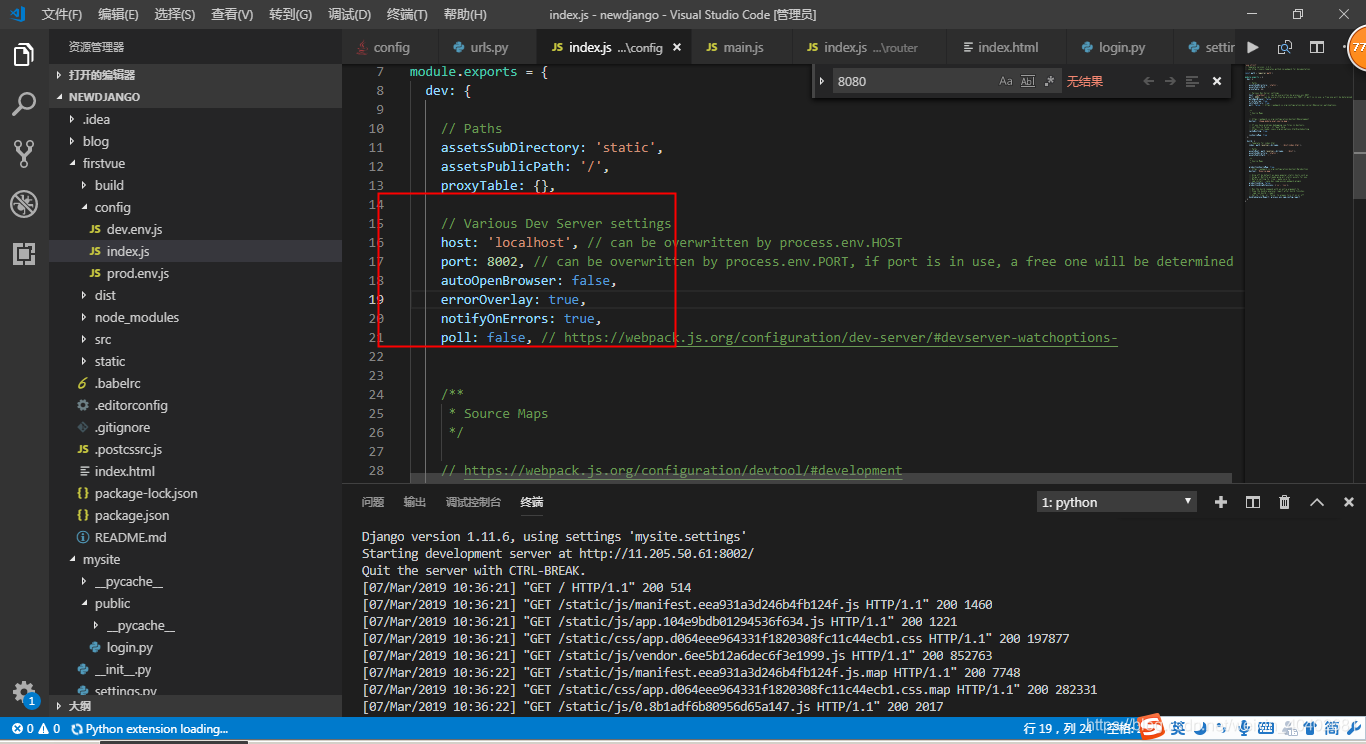
Task: Expand the 打开的编辑器 section
Action: (195, 75)
